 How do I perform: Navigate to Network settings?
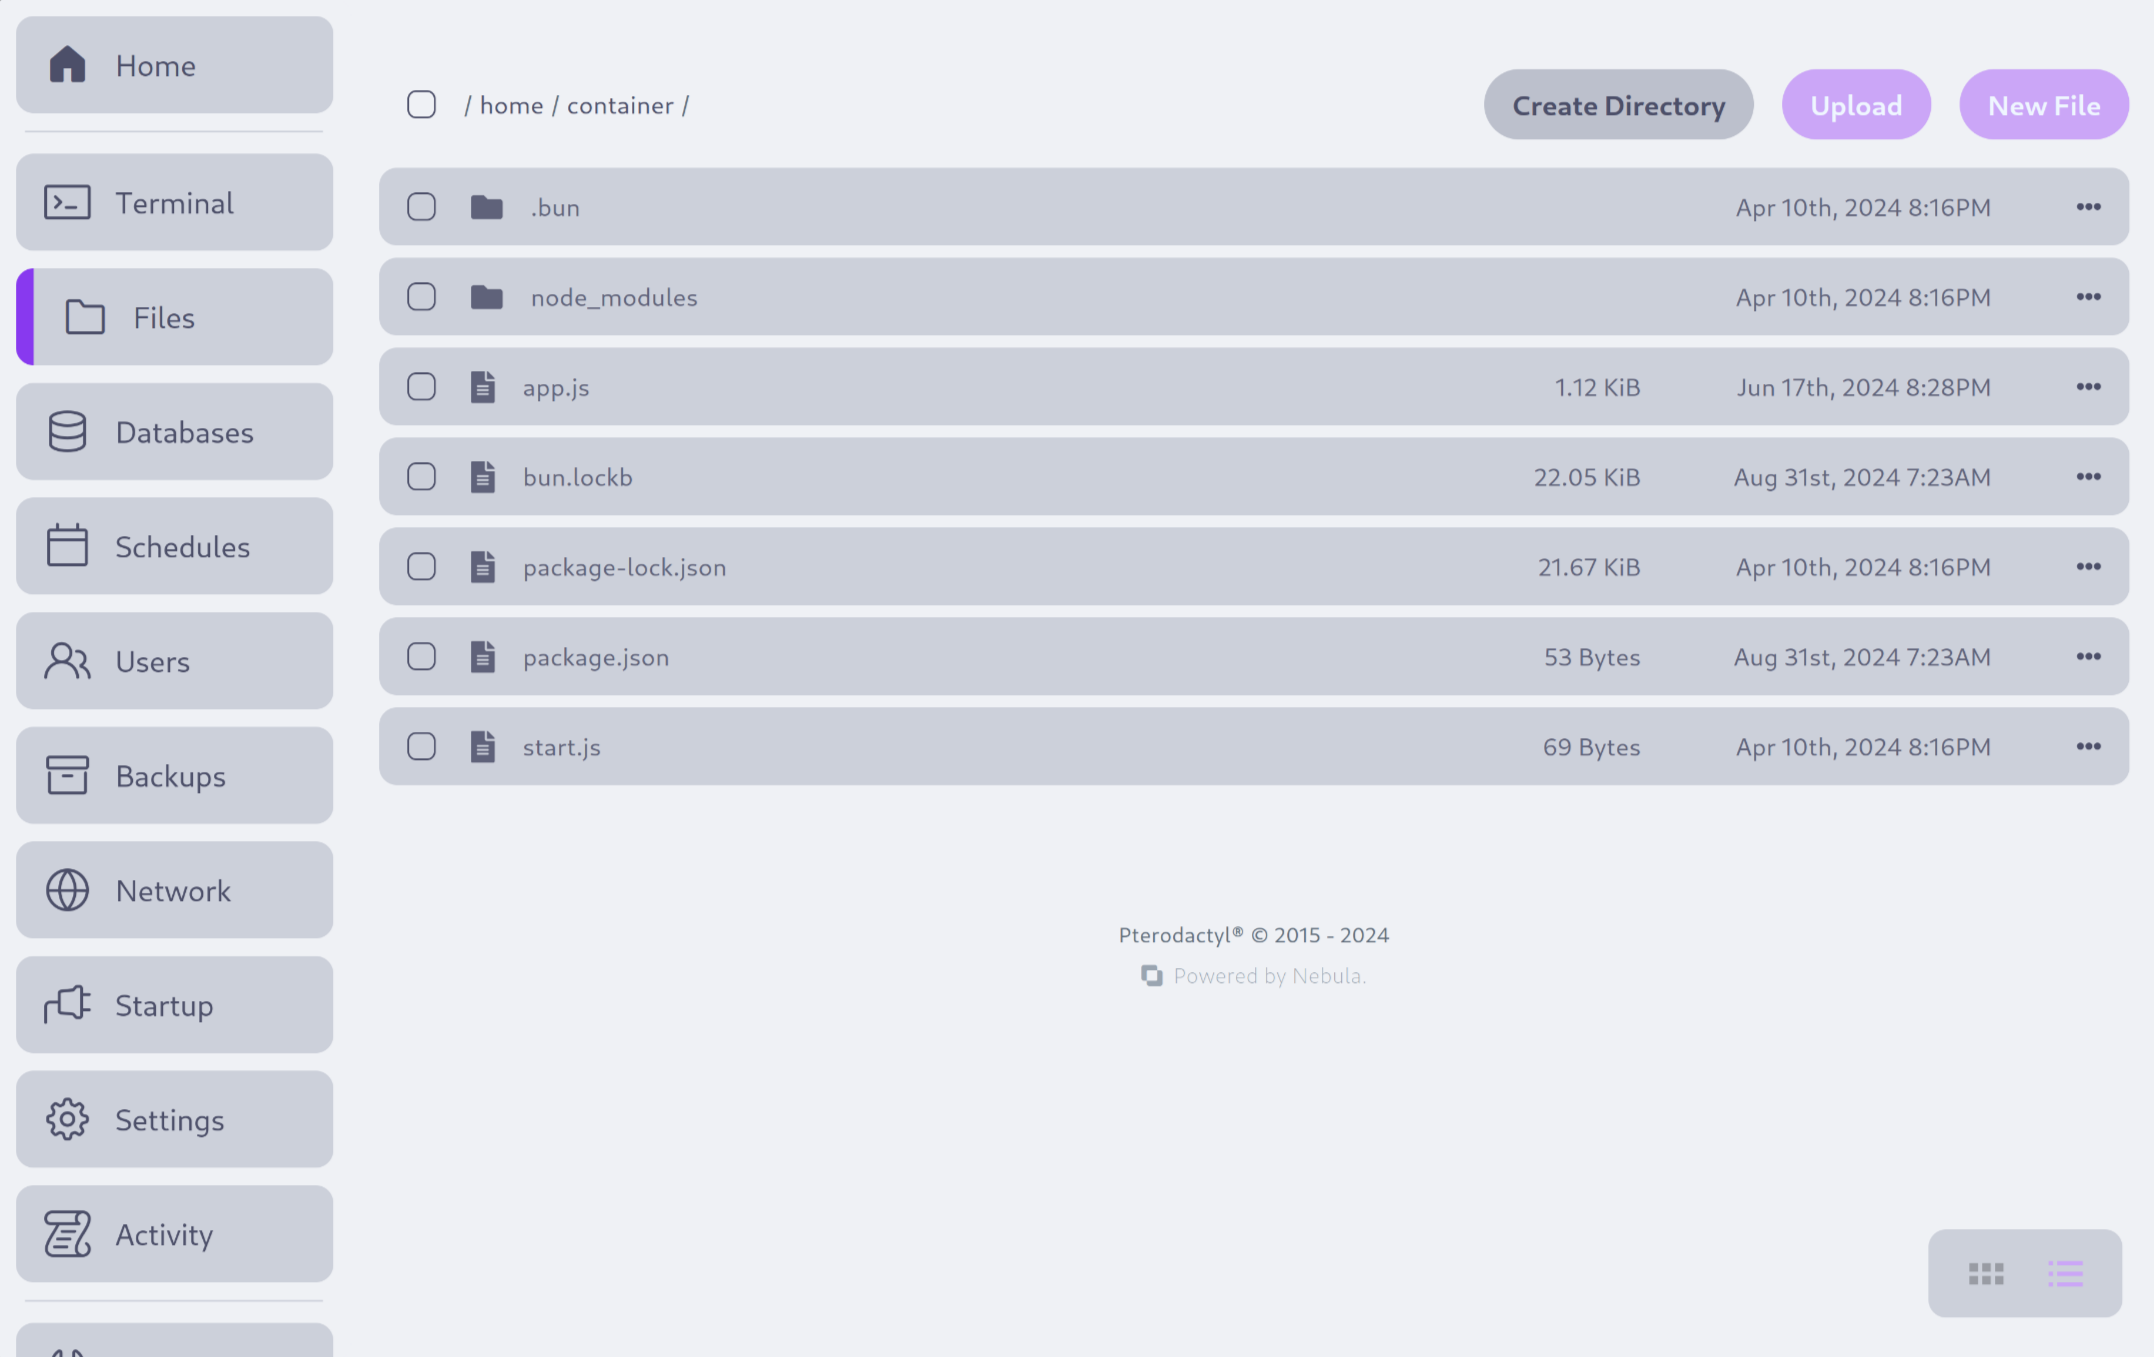click(x=174, y=888)
